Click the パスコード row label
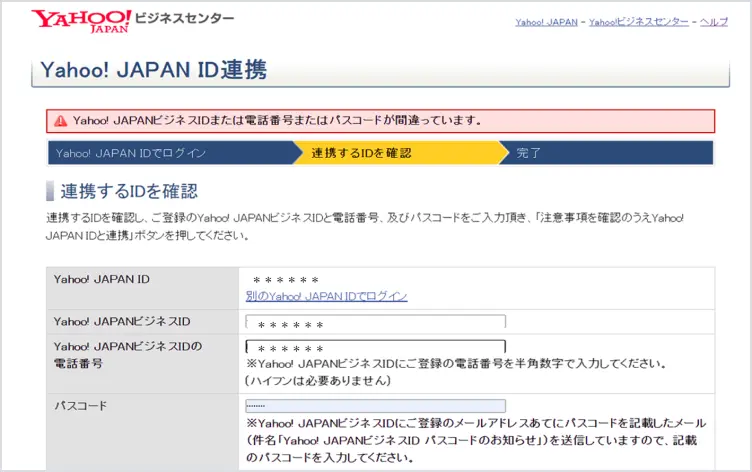 81,406
